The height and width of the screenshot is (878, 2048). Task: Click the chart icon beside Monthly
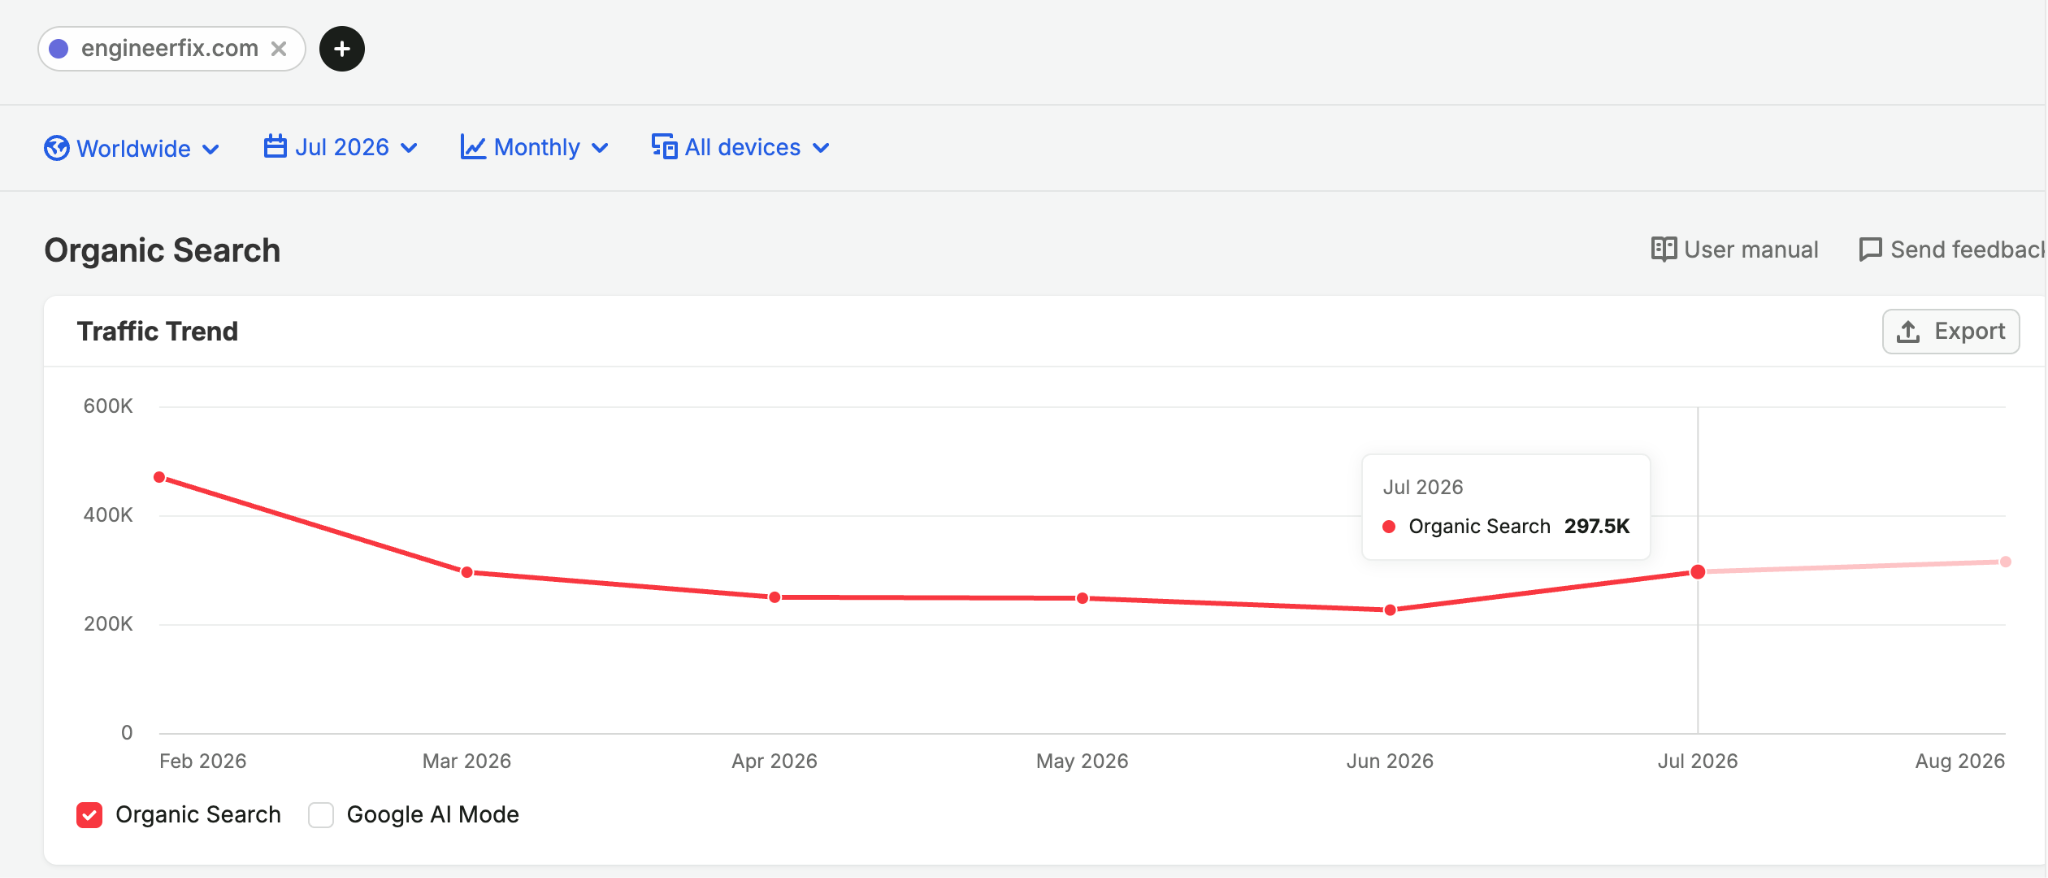click(473, 147)
